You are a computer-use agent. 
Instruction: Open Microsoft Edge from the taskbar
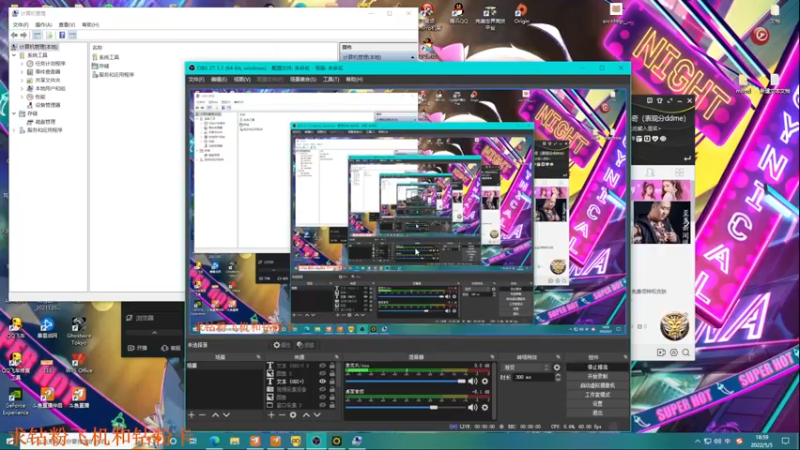click(x=214, y=441)
